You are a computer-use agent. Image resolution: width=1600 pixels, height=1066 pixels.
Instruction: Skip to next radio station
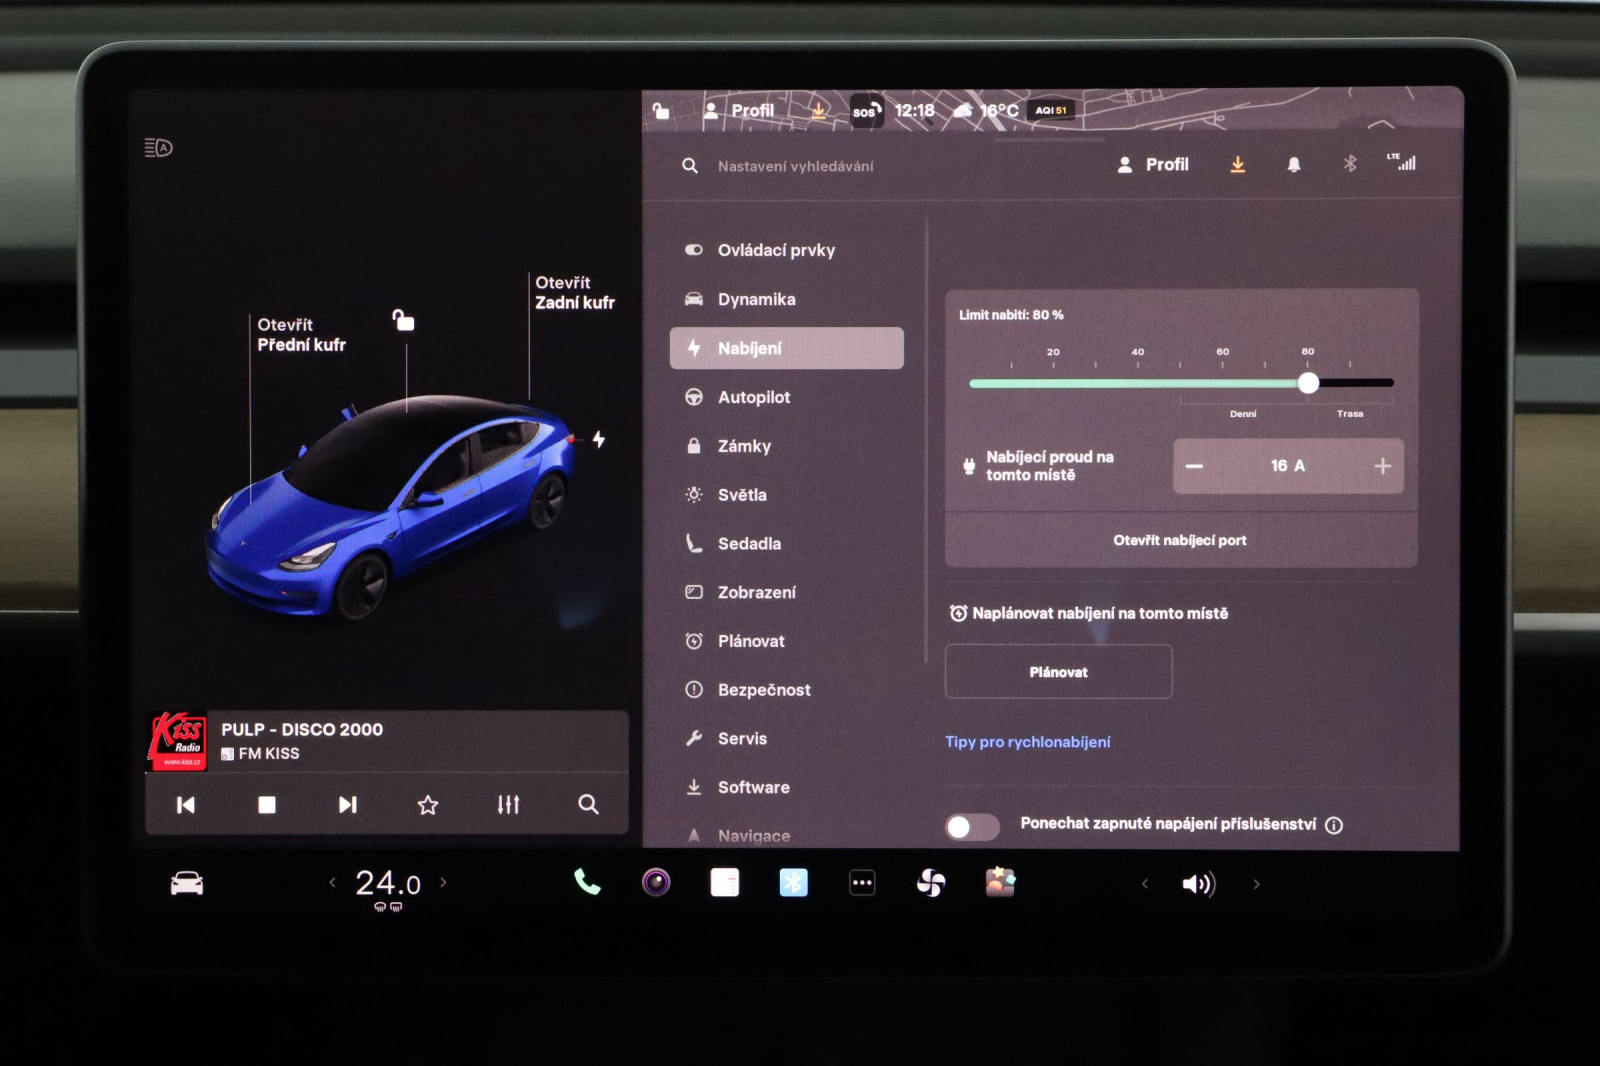(x=347, y=805)
